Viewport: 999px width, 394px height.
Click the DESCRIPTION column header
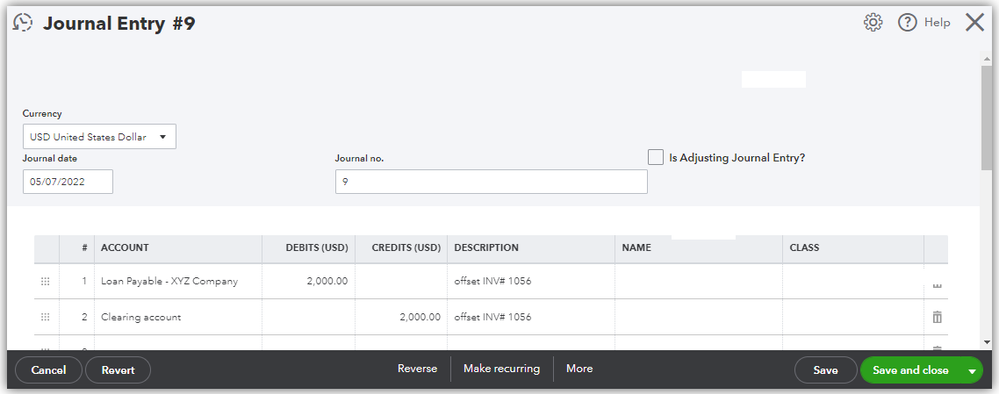[531, 248]
